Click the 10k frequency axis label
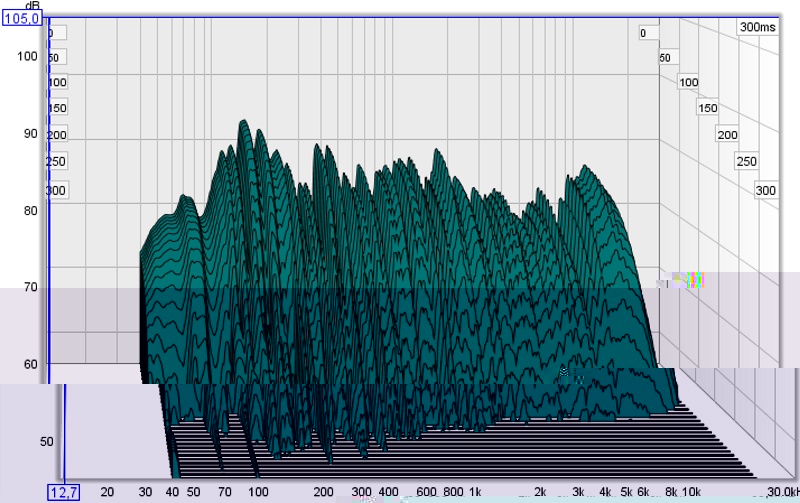The image size is (800, 503). click(691, 493)
